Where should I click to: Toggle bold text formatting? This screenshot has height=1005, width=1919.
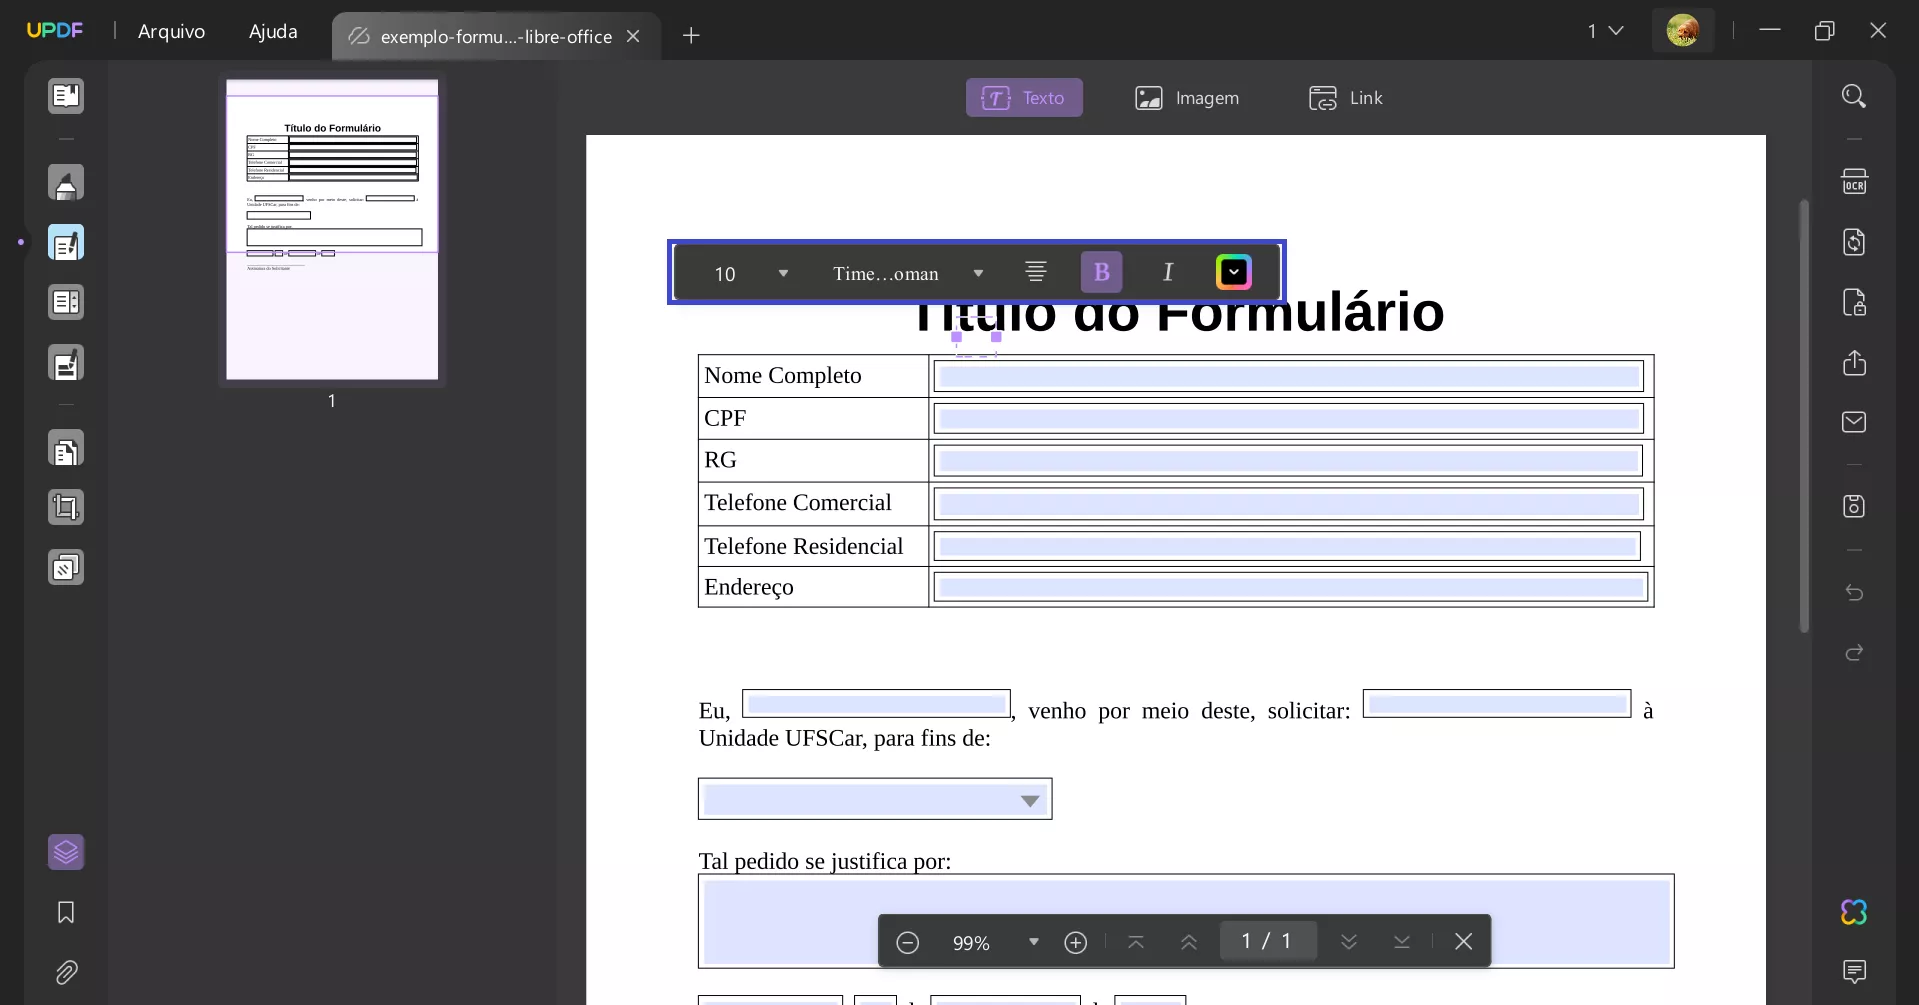tap(1101, 272)
